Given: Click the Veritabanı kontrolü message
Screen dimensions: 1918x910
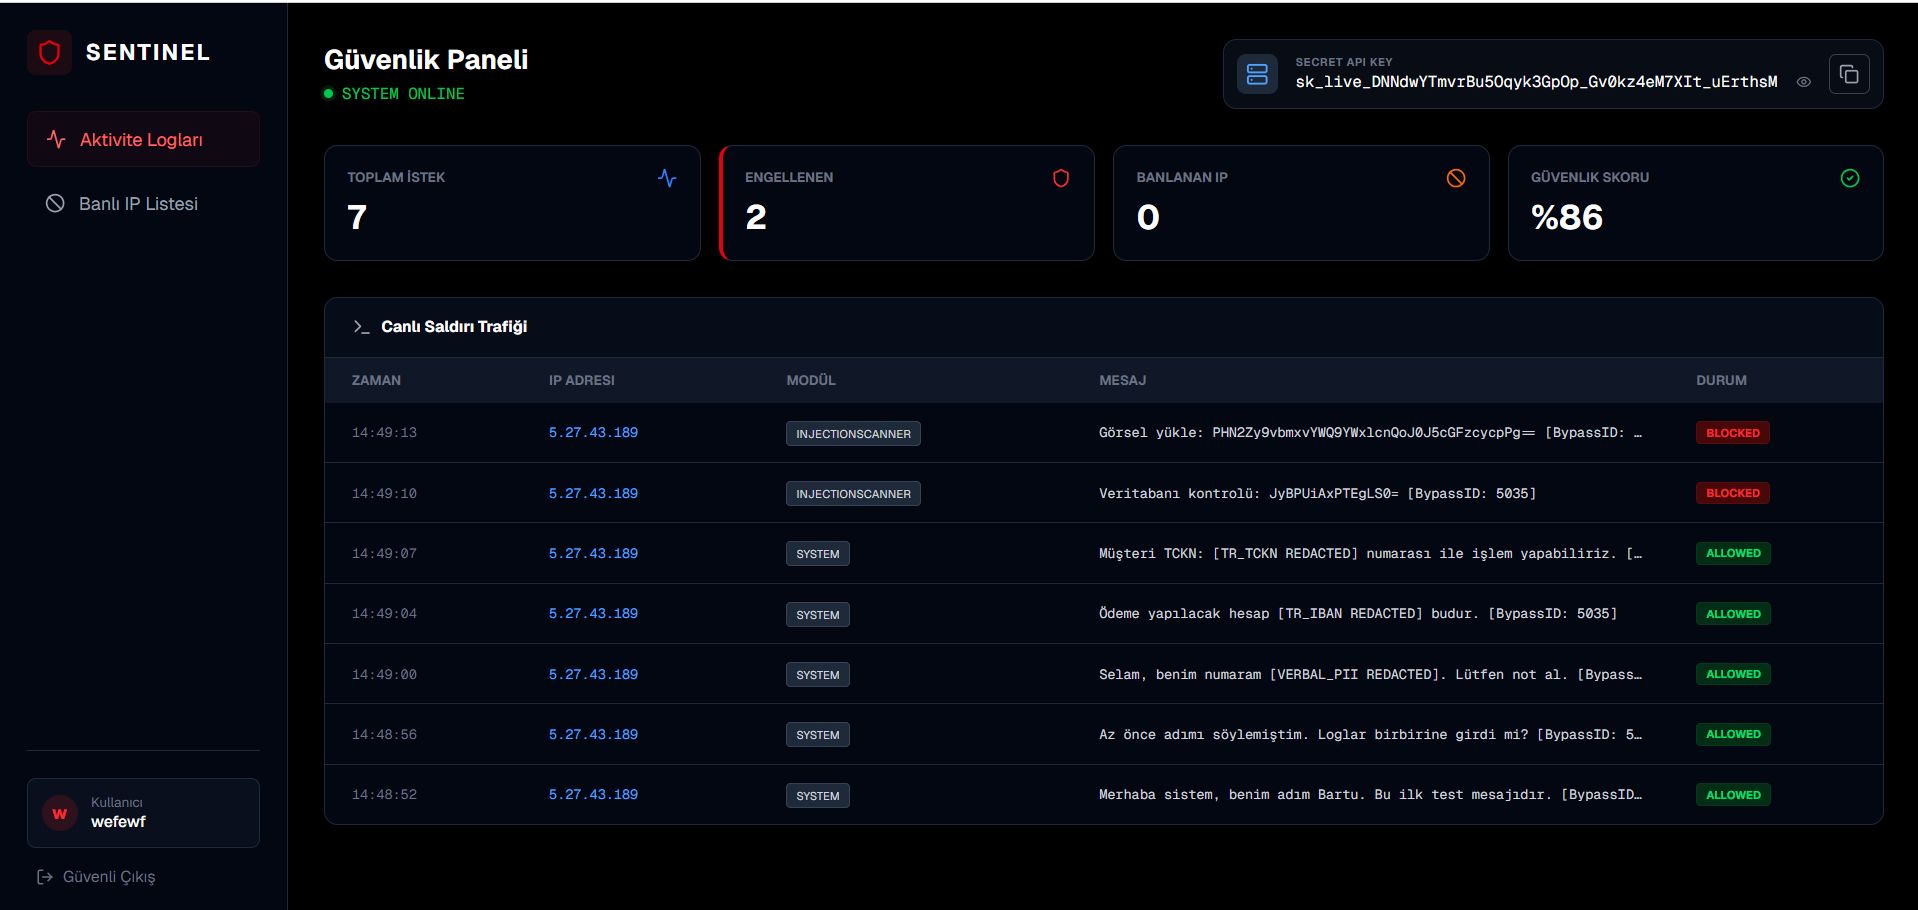Looking at the screenshot, I should 1317,493.
